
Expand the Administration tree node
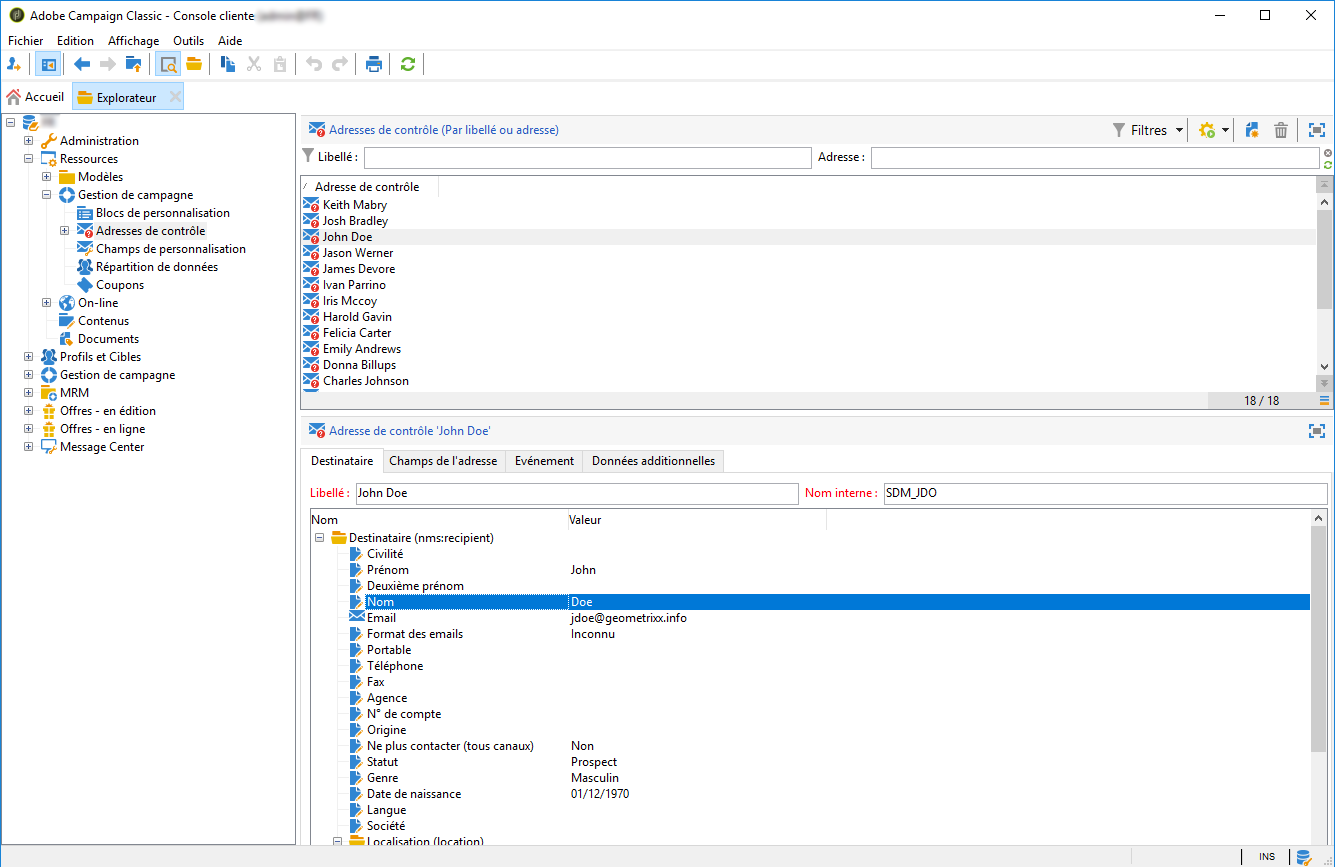(29, 141)
